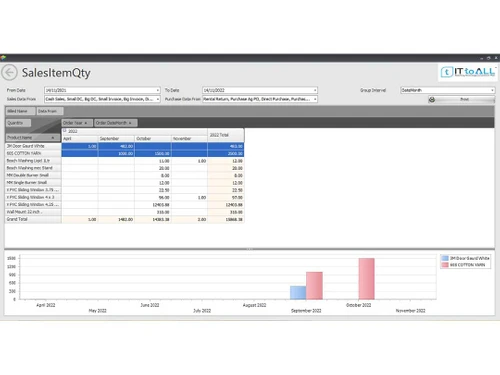Select the MK Single Burner Small row
Viewport: 500px width, 375px height.
click(33, 183)
